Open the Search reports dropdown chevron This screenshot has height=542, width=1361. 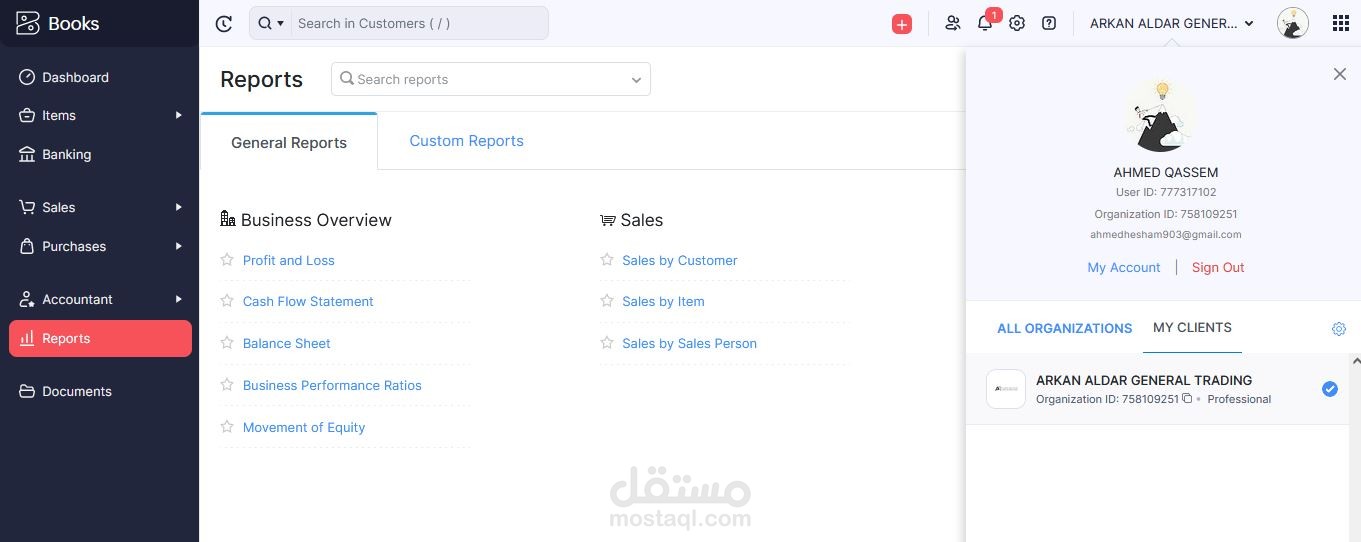tap(636, 80)
